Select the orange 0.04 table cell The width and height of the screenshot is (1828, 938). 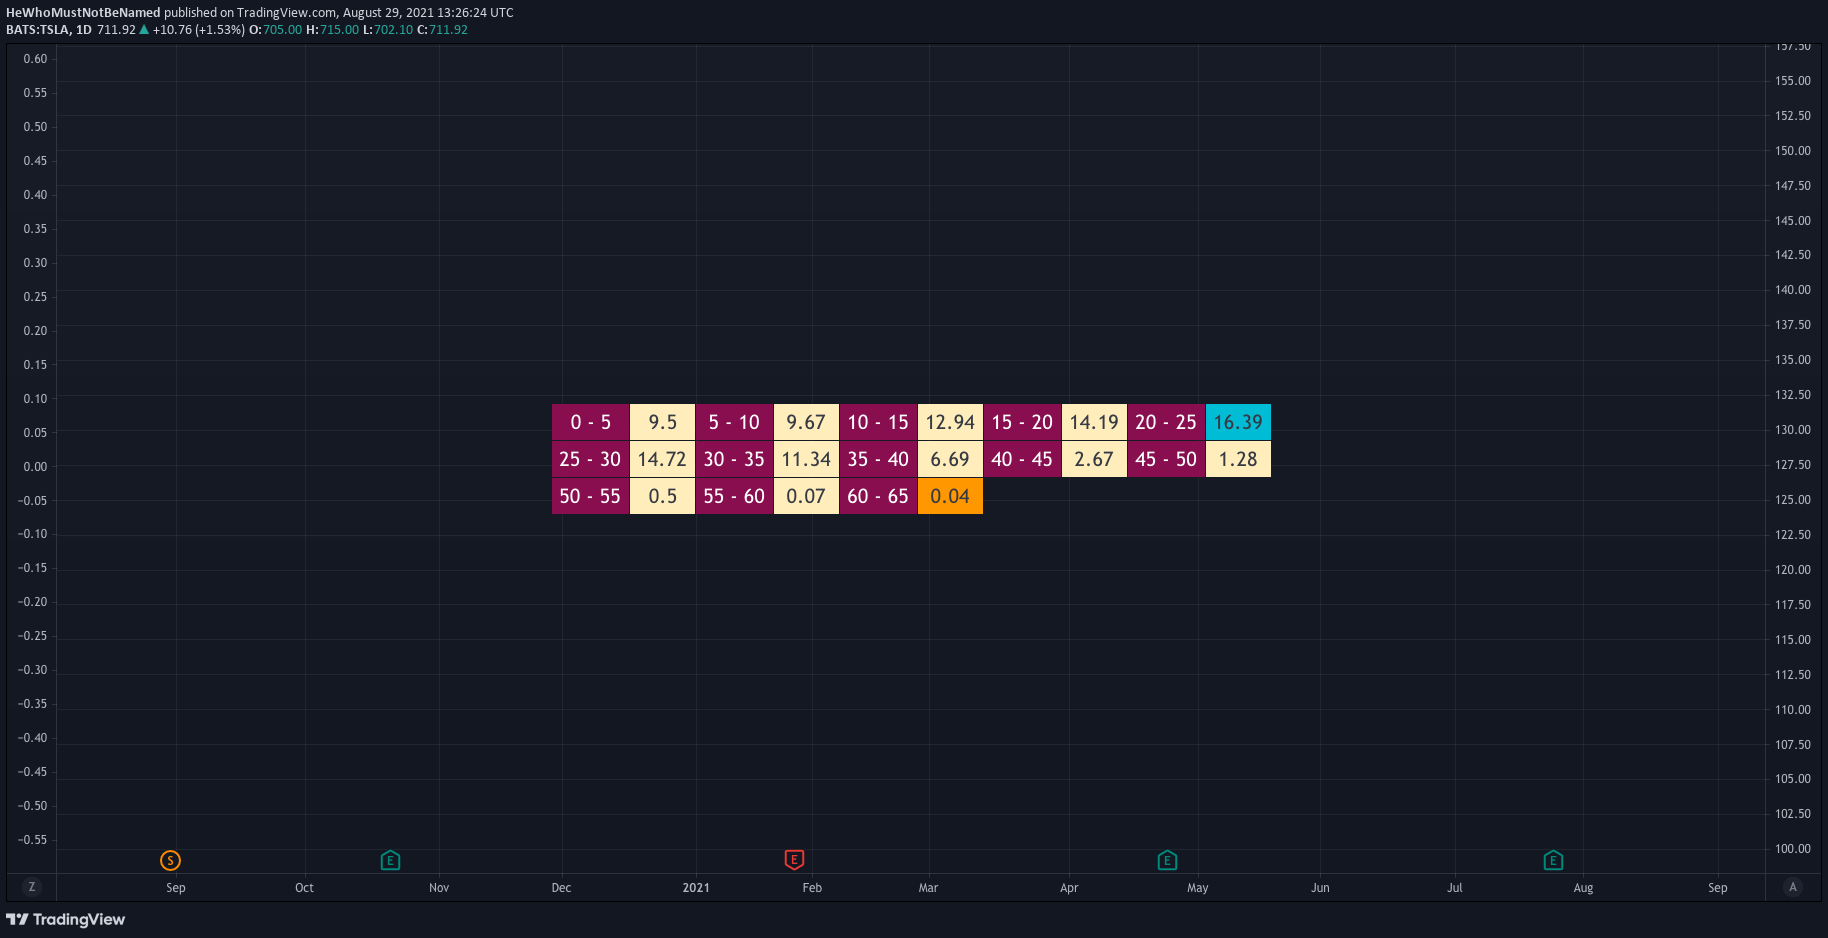tap(950, 496)
